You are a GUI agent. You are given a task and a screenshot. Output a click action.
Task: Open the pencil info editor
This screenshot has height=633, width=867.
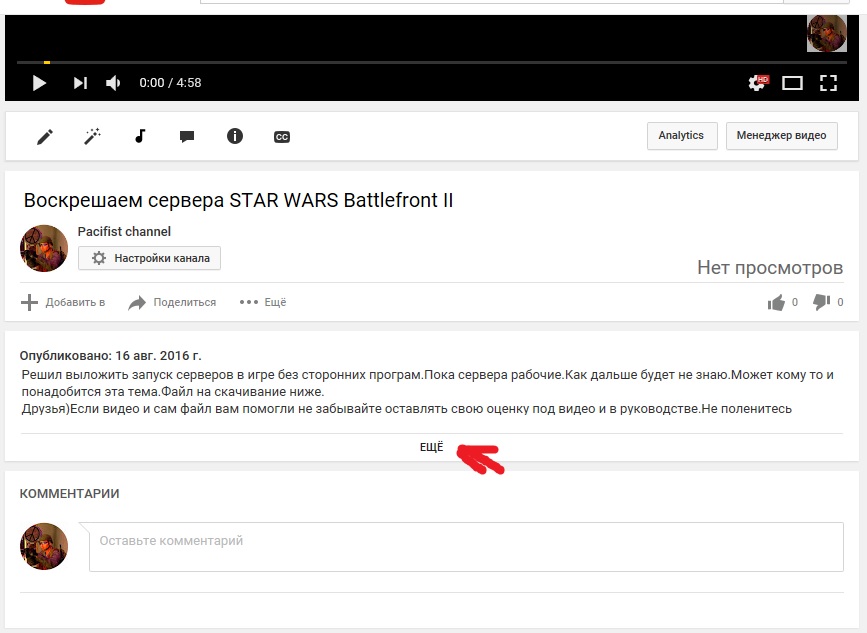coord(45,137)
